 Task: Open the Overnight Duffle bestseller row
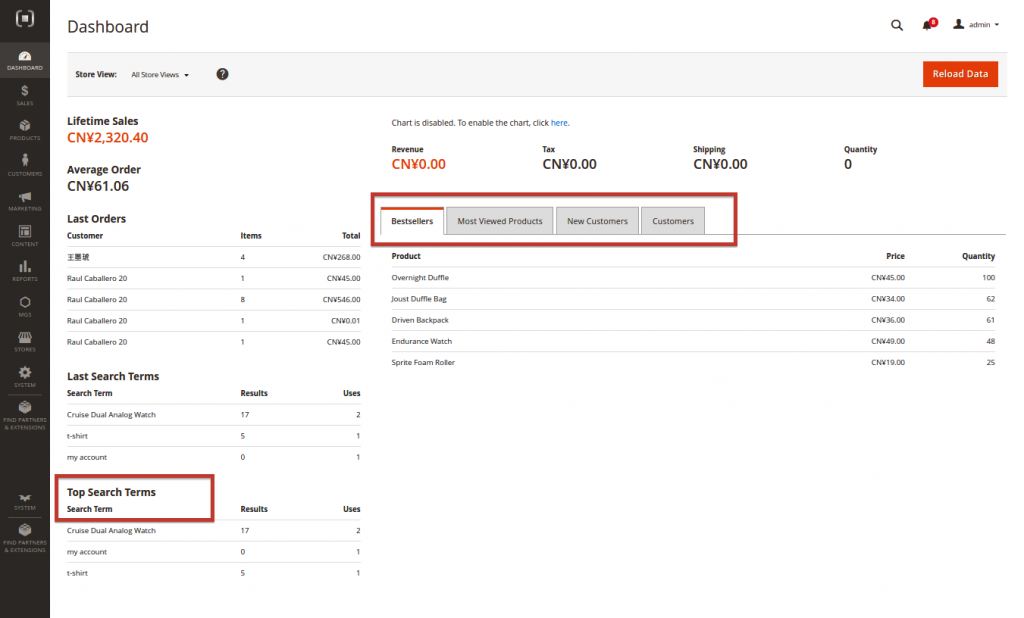420,277
